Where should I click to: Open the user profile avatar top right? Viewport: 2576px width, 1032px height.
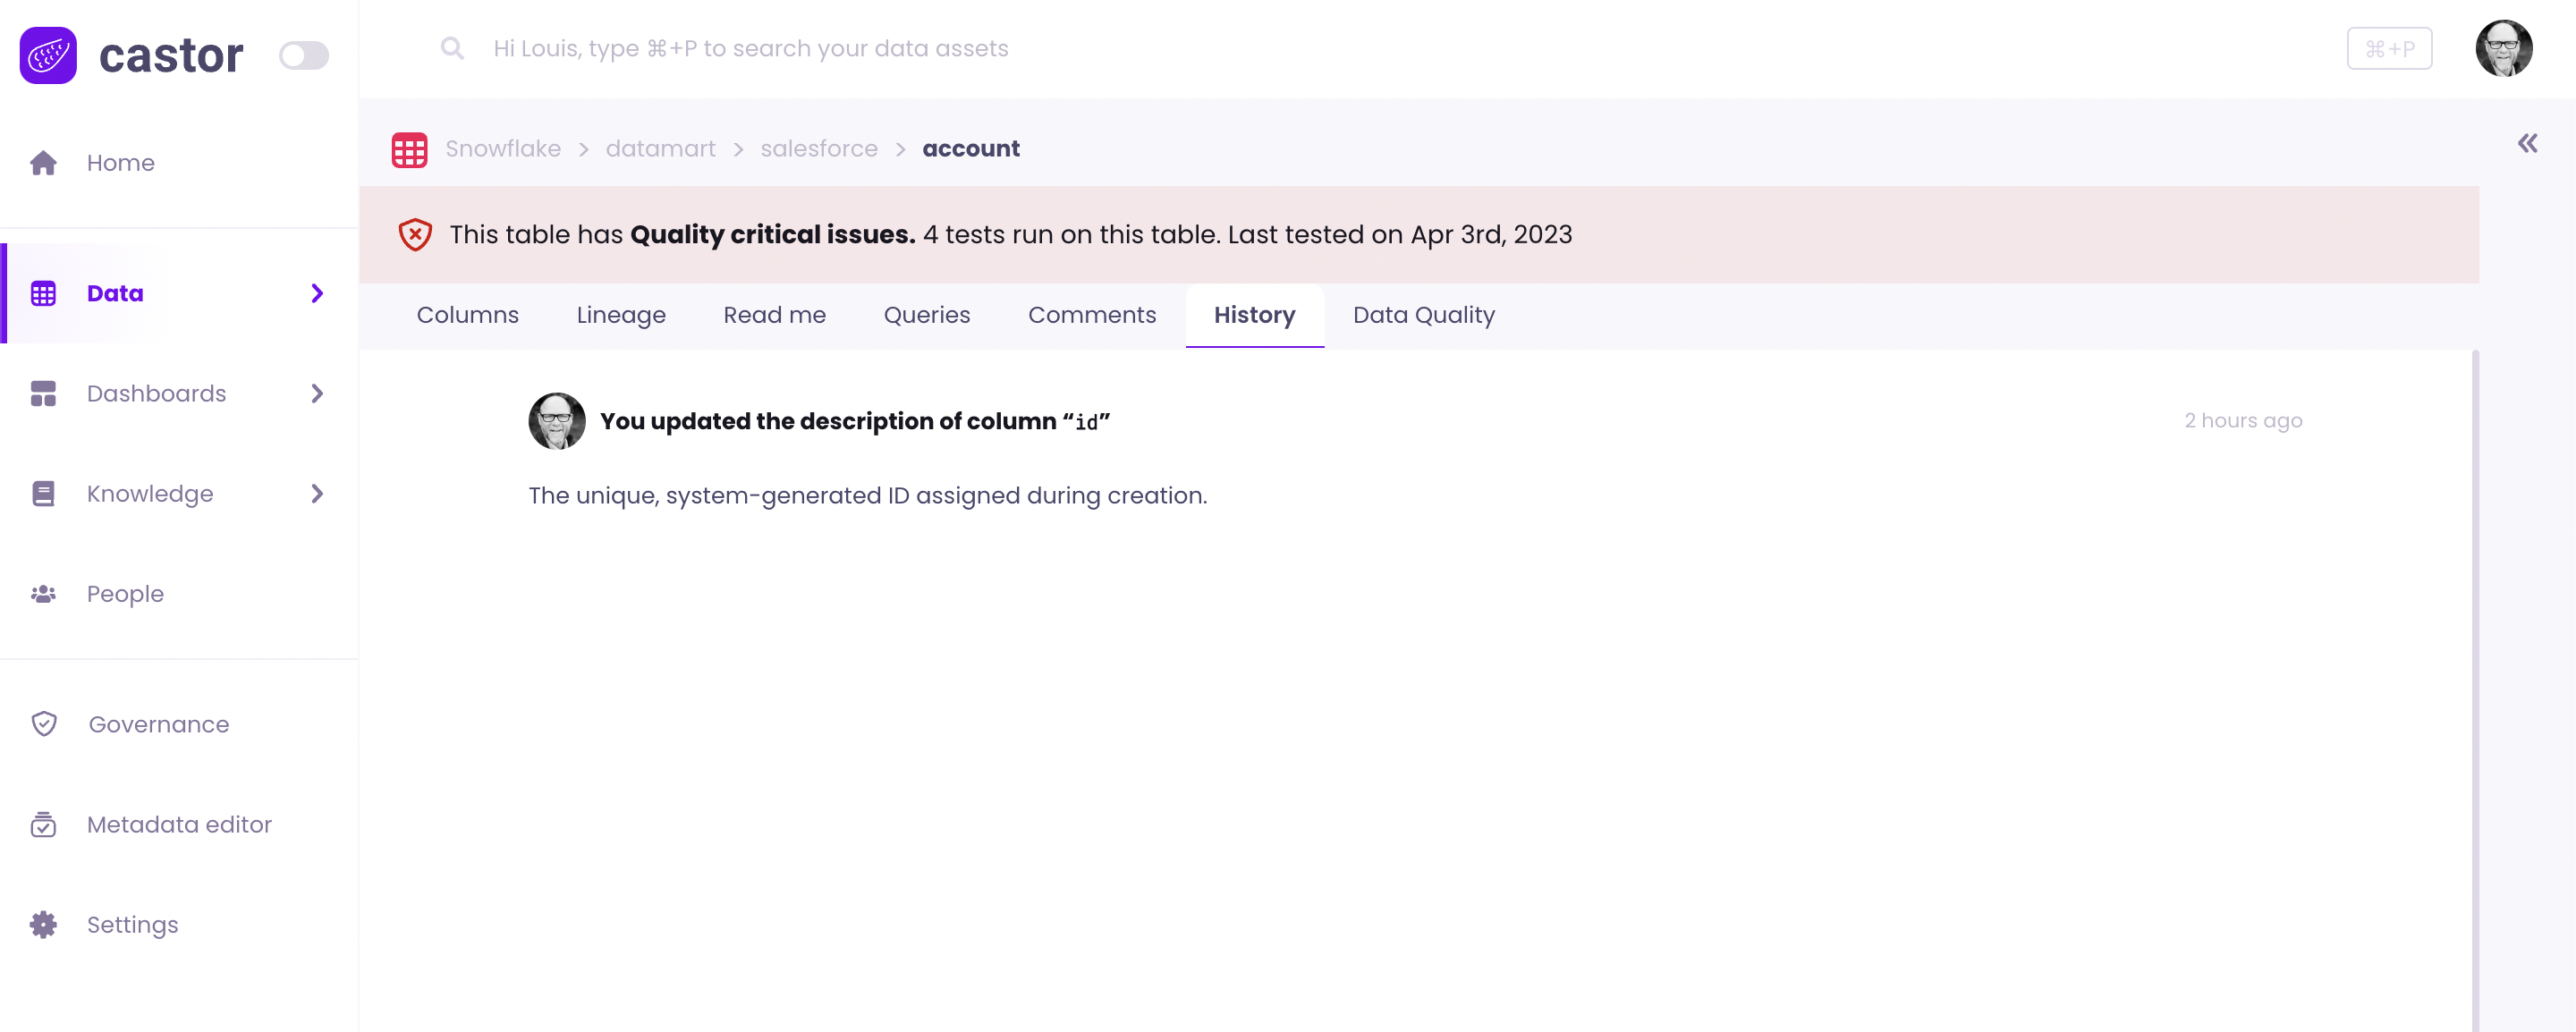pyautogui.click(x=2503, y=48)
